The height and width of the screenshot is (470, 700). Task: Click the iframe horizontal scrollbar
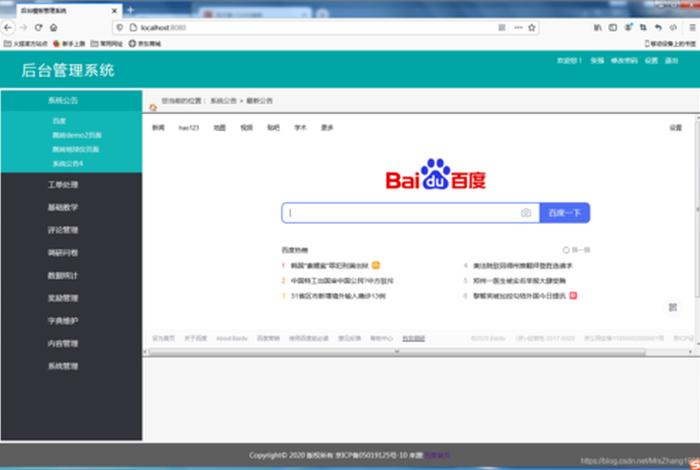(397, 352)
